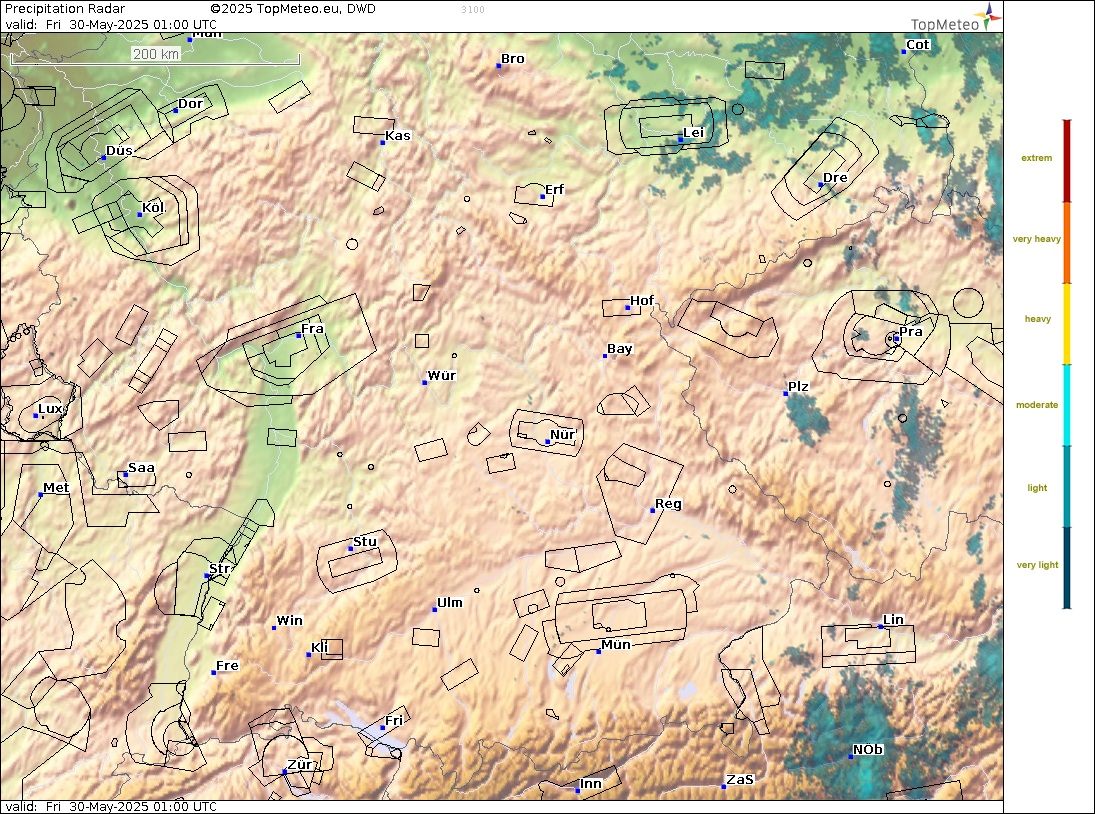Click the 'Zür' city label
1095x814 pixels.
(x=300, y=764)
